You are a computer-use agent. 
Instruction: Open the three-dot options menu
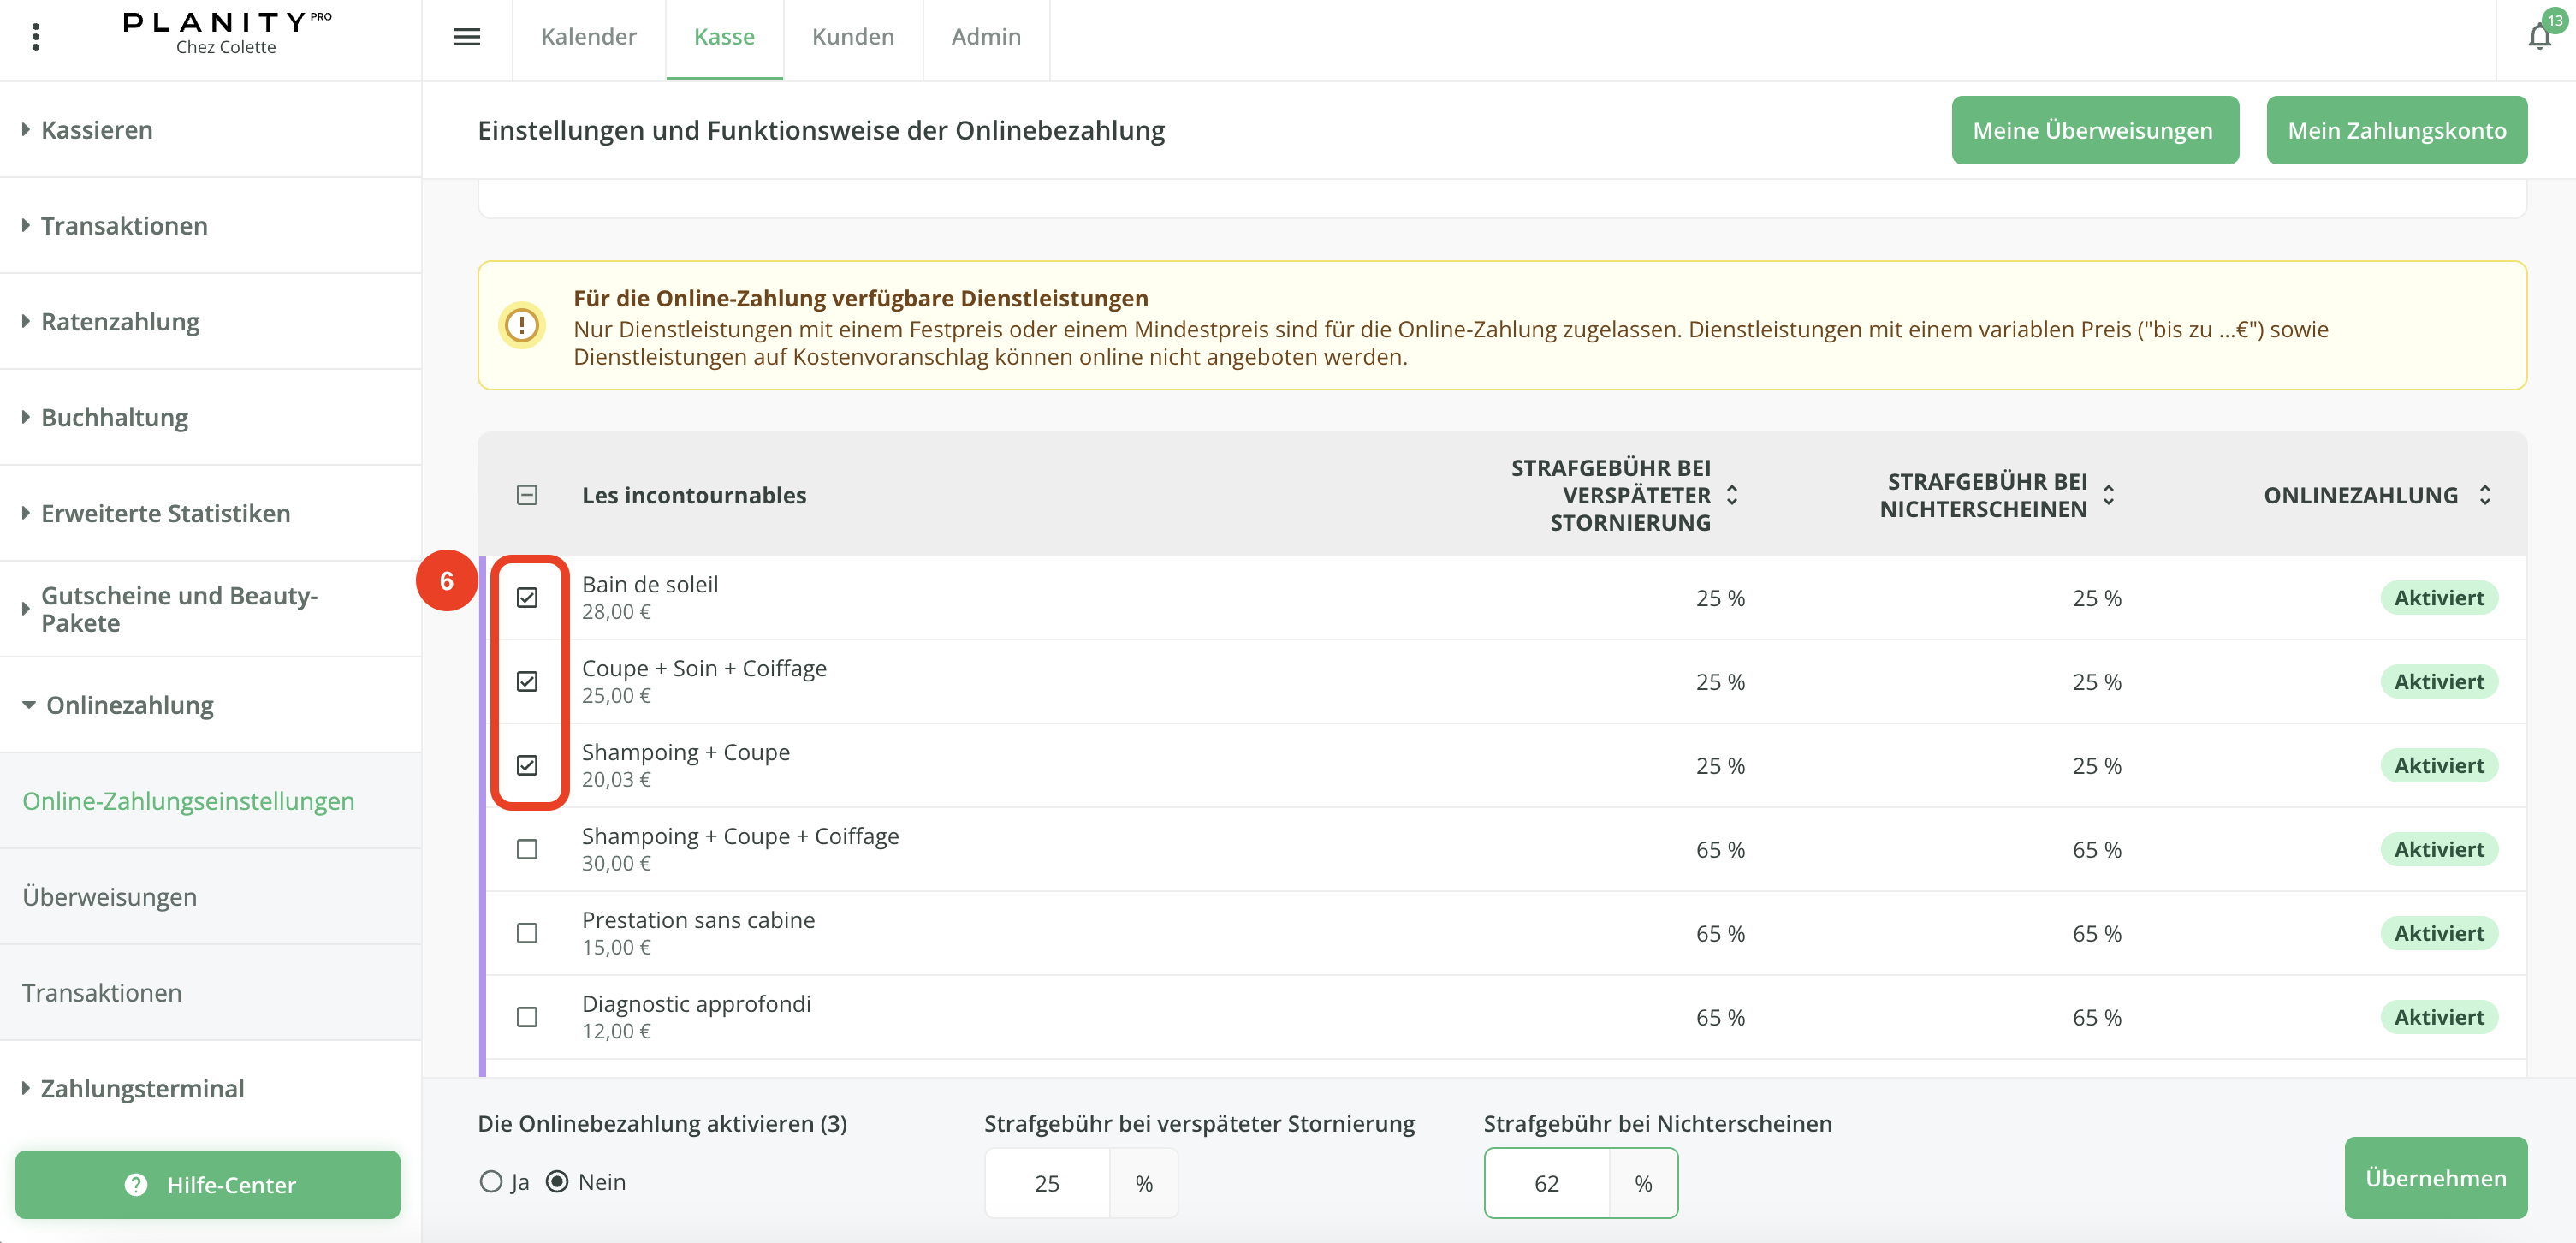coord(36,37)
